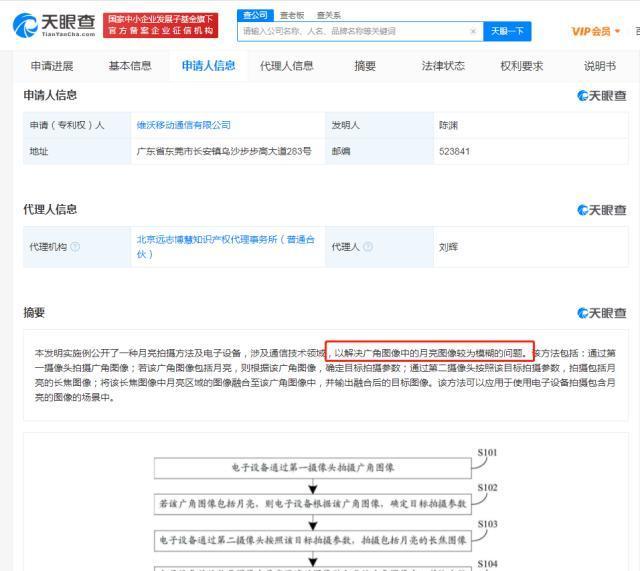Image resolution: width=640 pixels, height=571 pixels.
Task: Click the 发明人 label cell
Action: [379, 125]
